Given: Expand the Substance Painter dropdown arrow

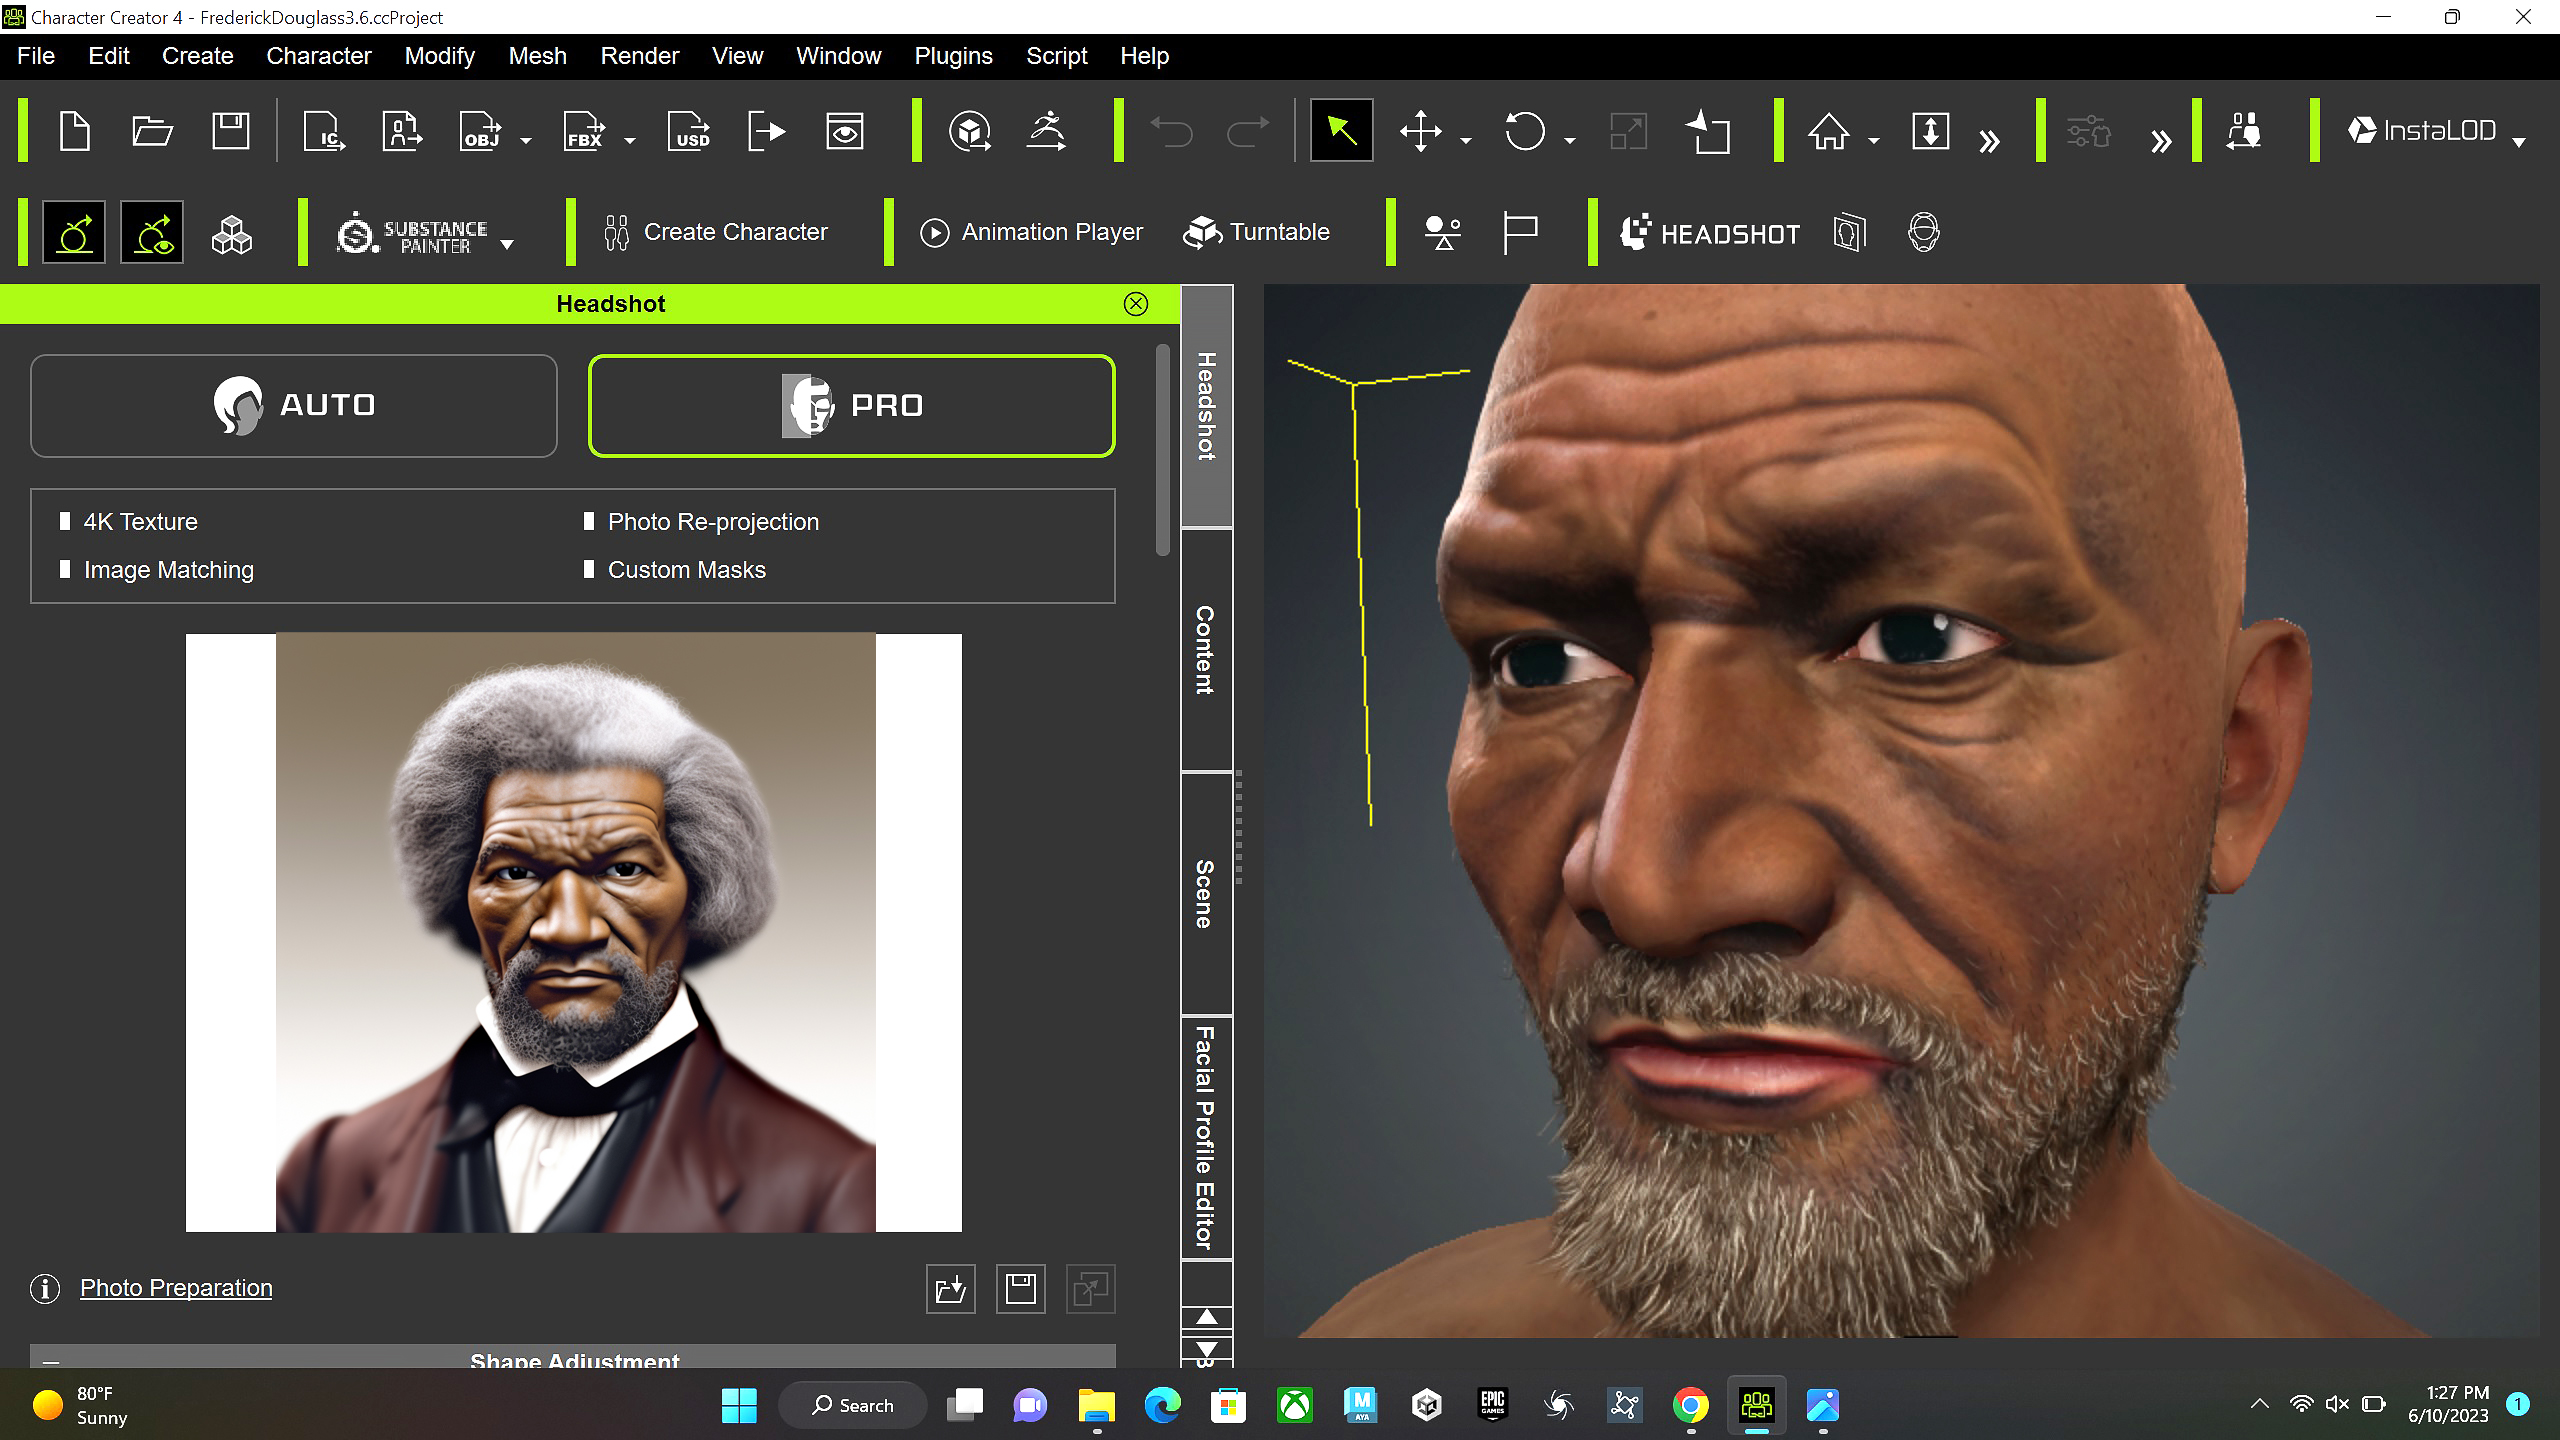Looking at the screenshot, I should point(507,244).
